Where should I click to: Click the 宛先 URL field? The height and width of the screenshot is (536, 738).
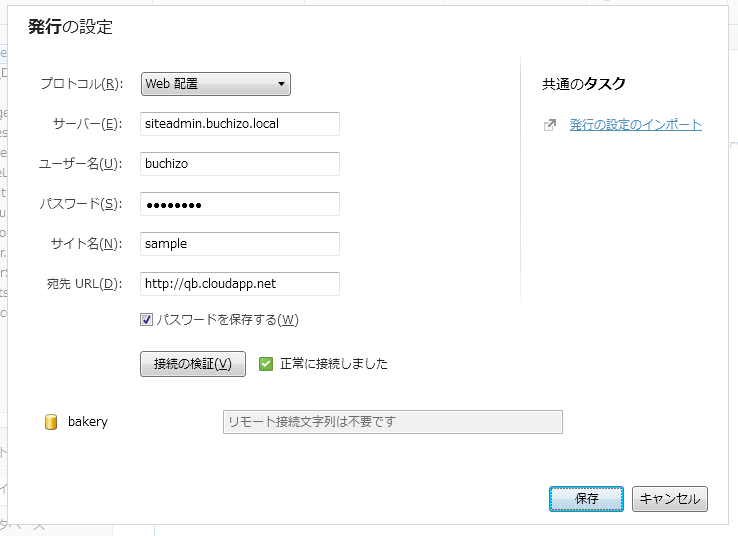click(x=240, y=284)
